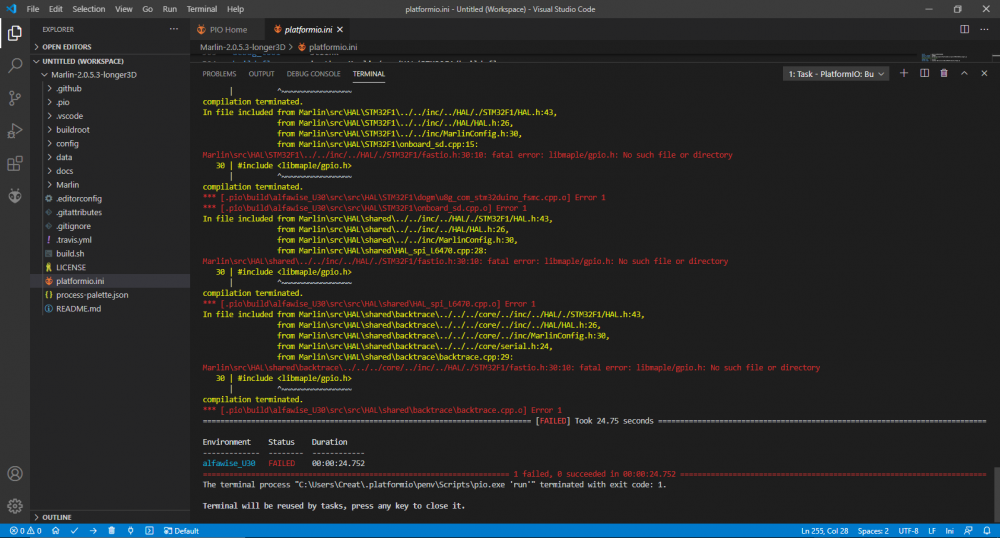Click terminal scrollbar thumb
This screenshot has height=538, width=1000.
(x=996, y=495)
